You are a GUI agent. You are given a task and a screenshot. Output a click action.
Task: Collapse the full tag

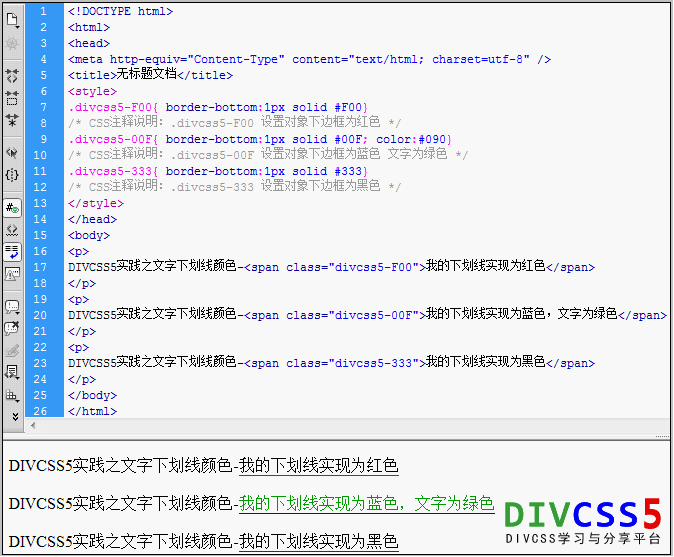(x=12, y=76)
